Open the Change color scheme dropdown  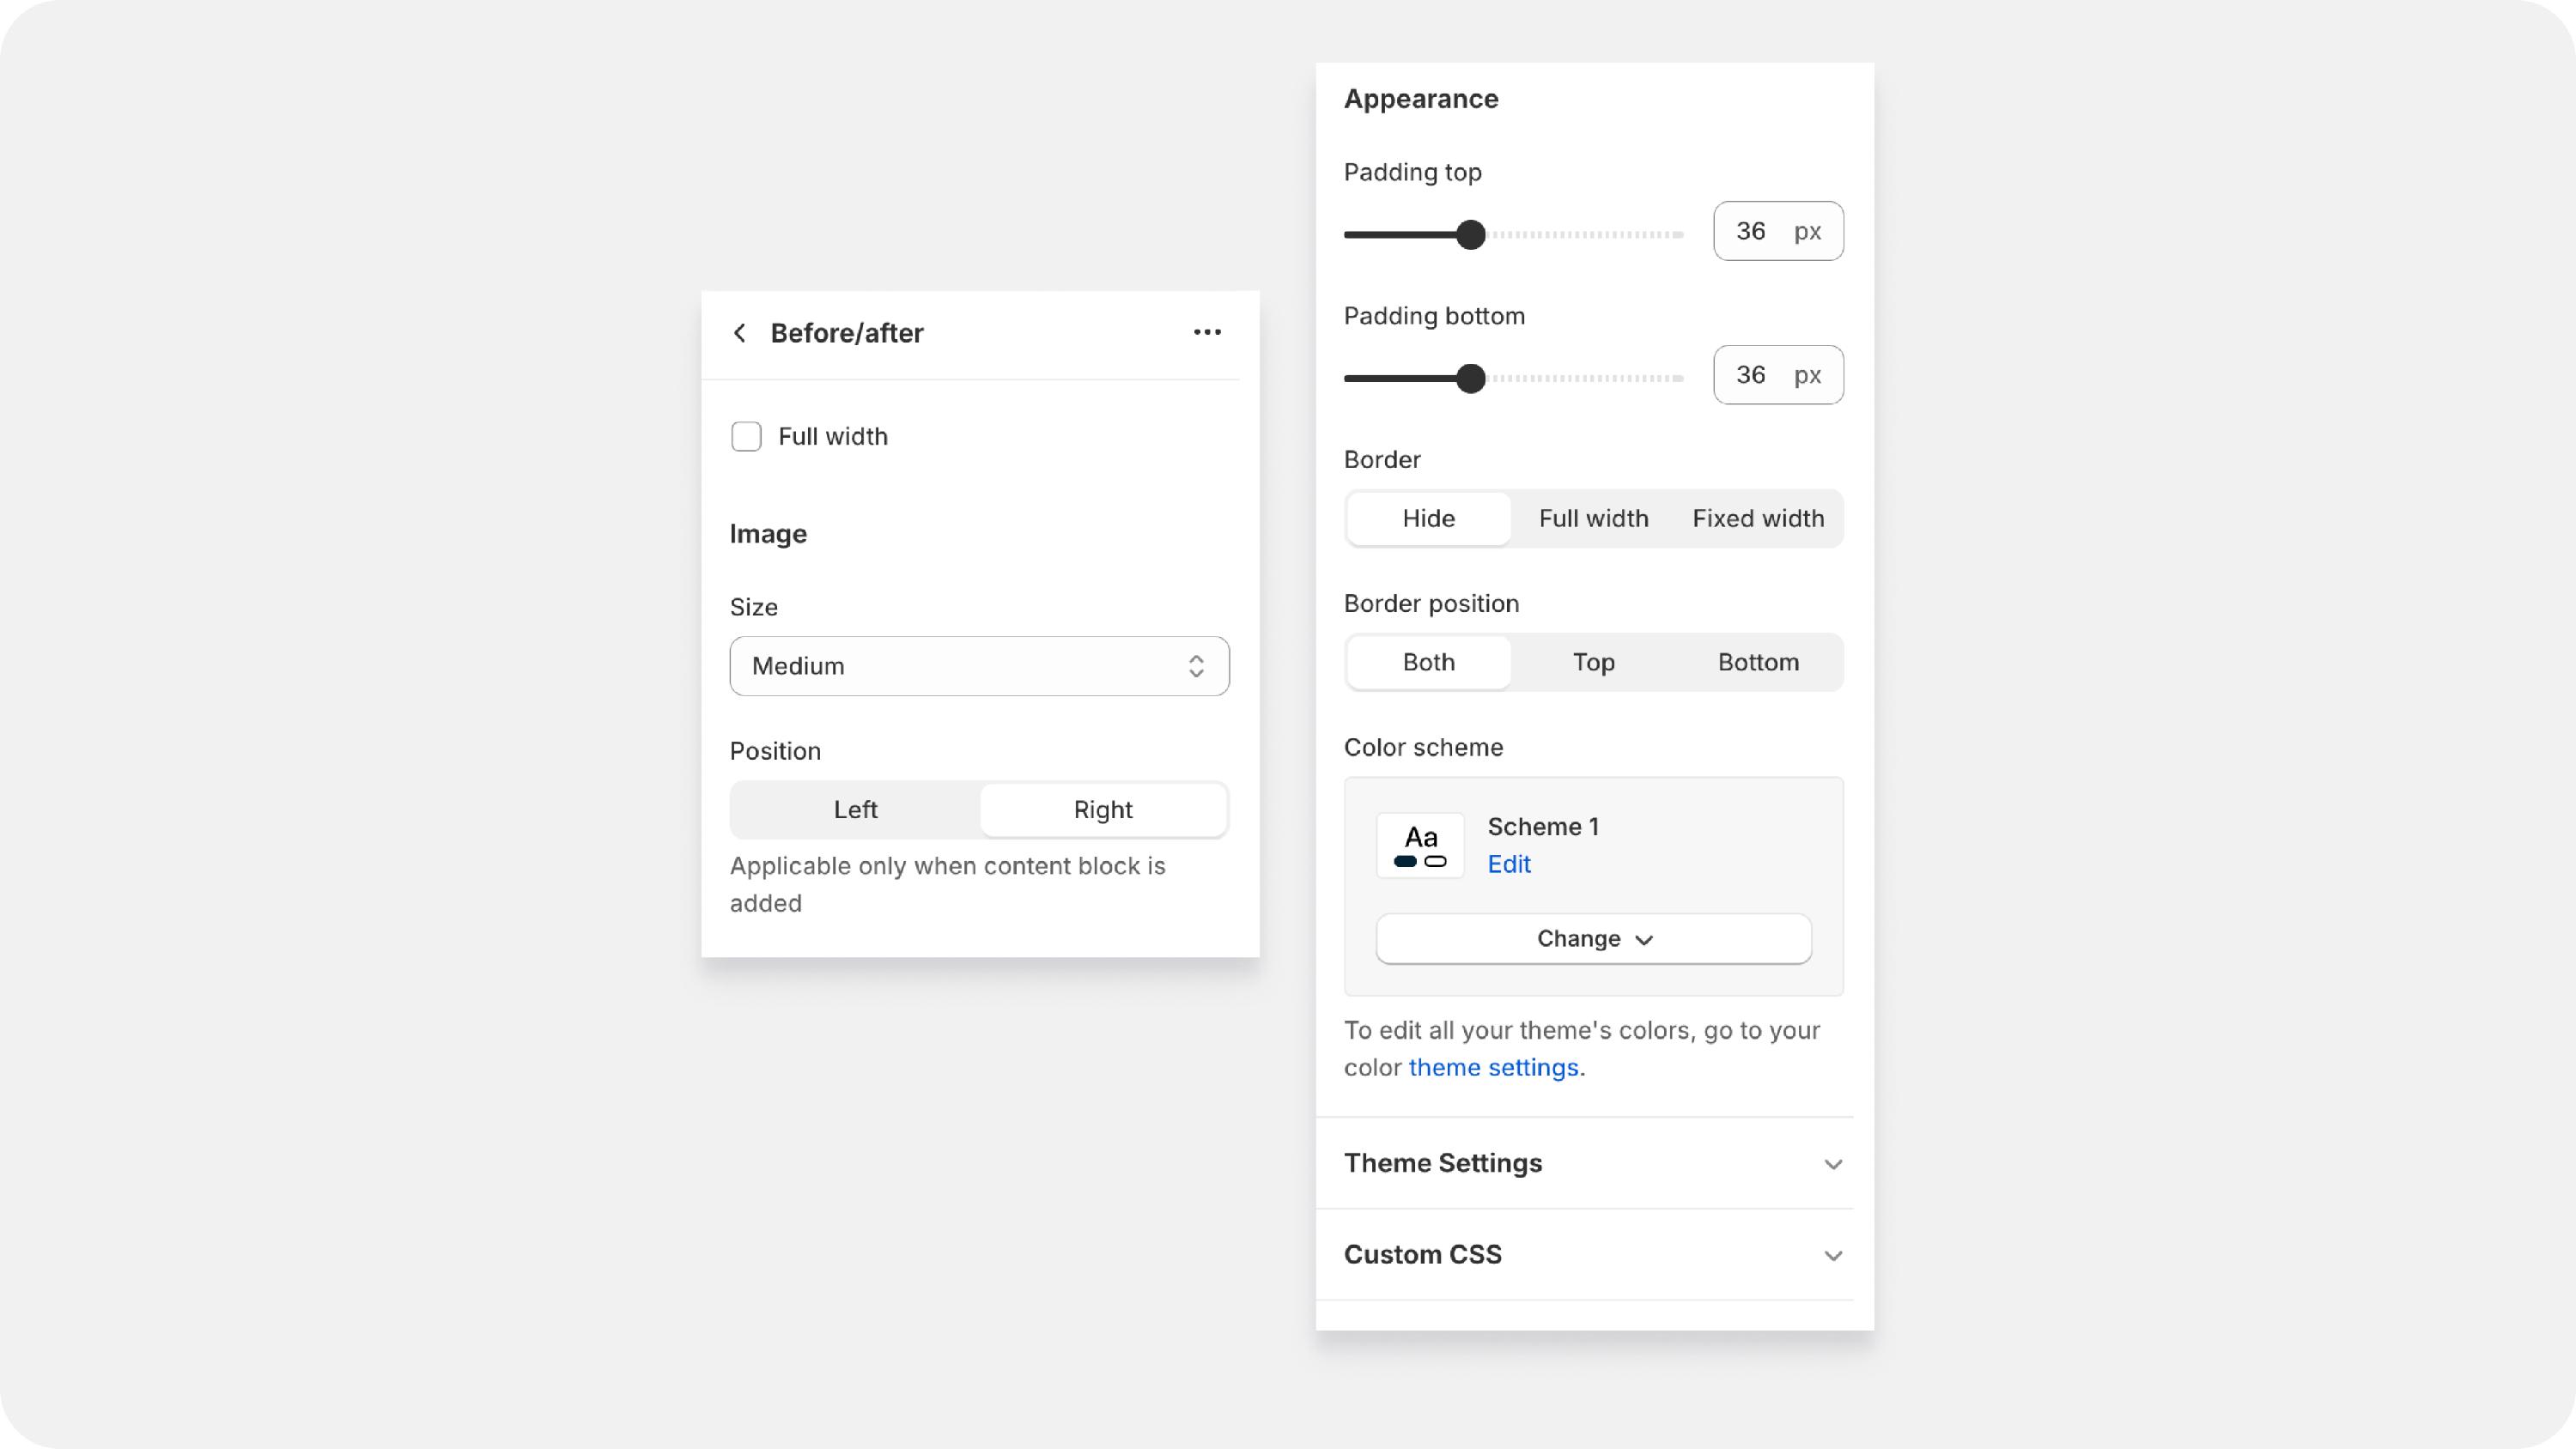coord(1593,939)
